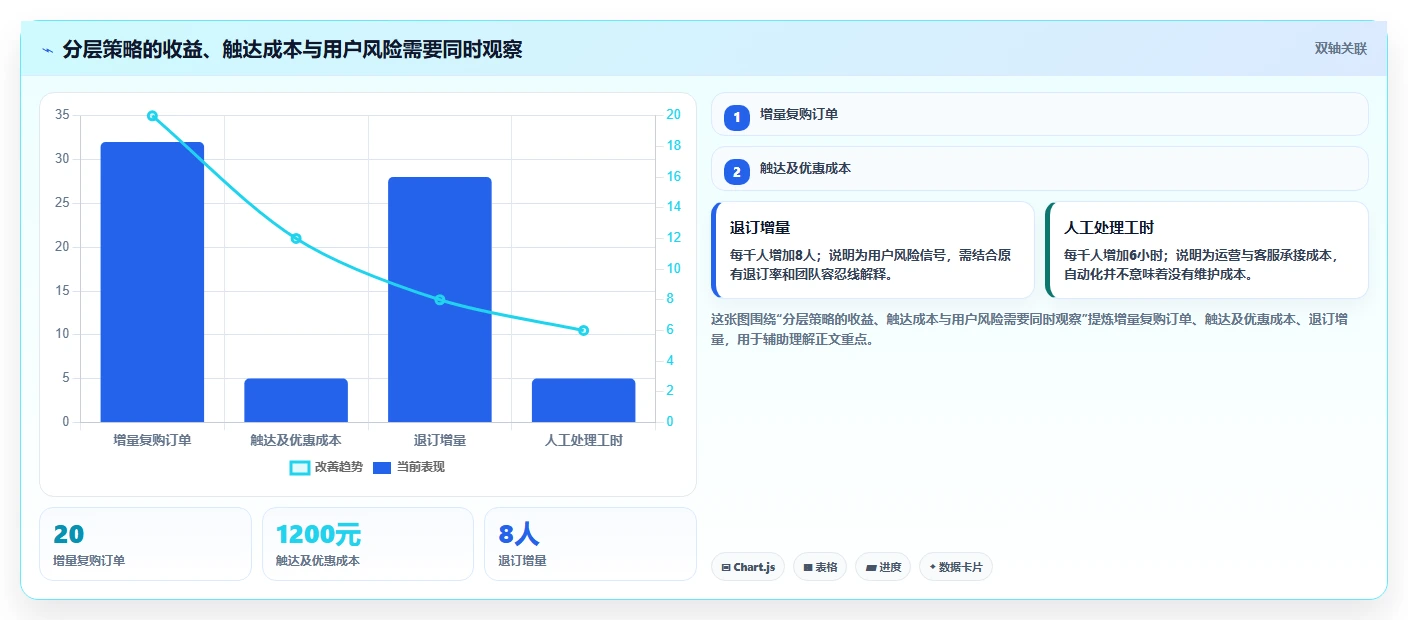Click the numbered badge 1 for 增量复购订单
The width and height of the screenshot is (1408, 620).
pyautogui.click(x=737, y=117)
